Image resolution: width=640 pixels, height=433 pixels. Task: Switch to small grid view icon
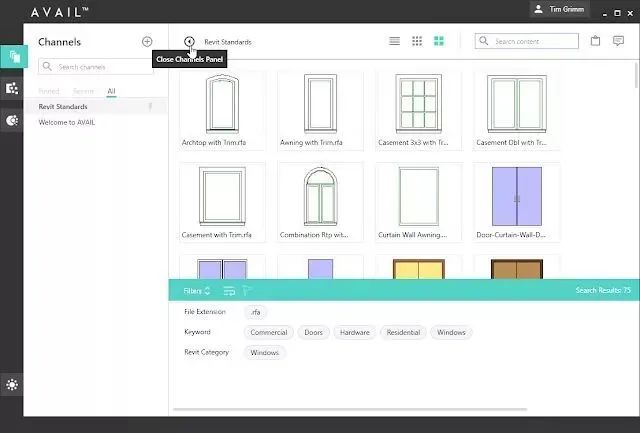tap(417, 41)
